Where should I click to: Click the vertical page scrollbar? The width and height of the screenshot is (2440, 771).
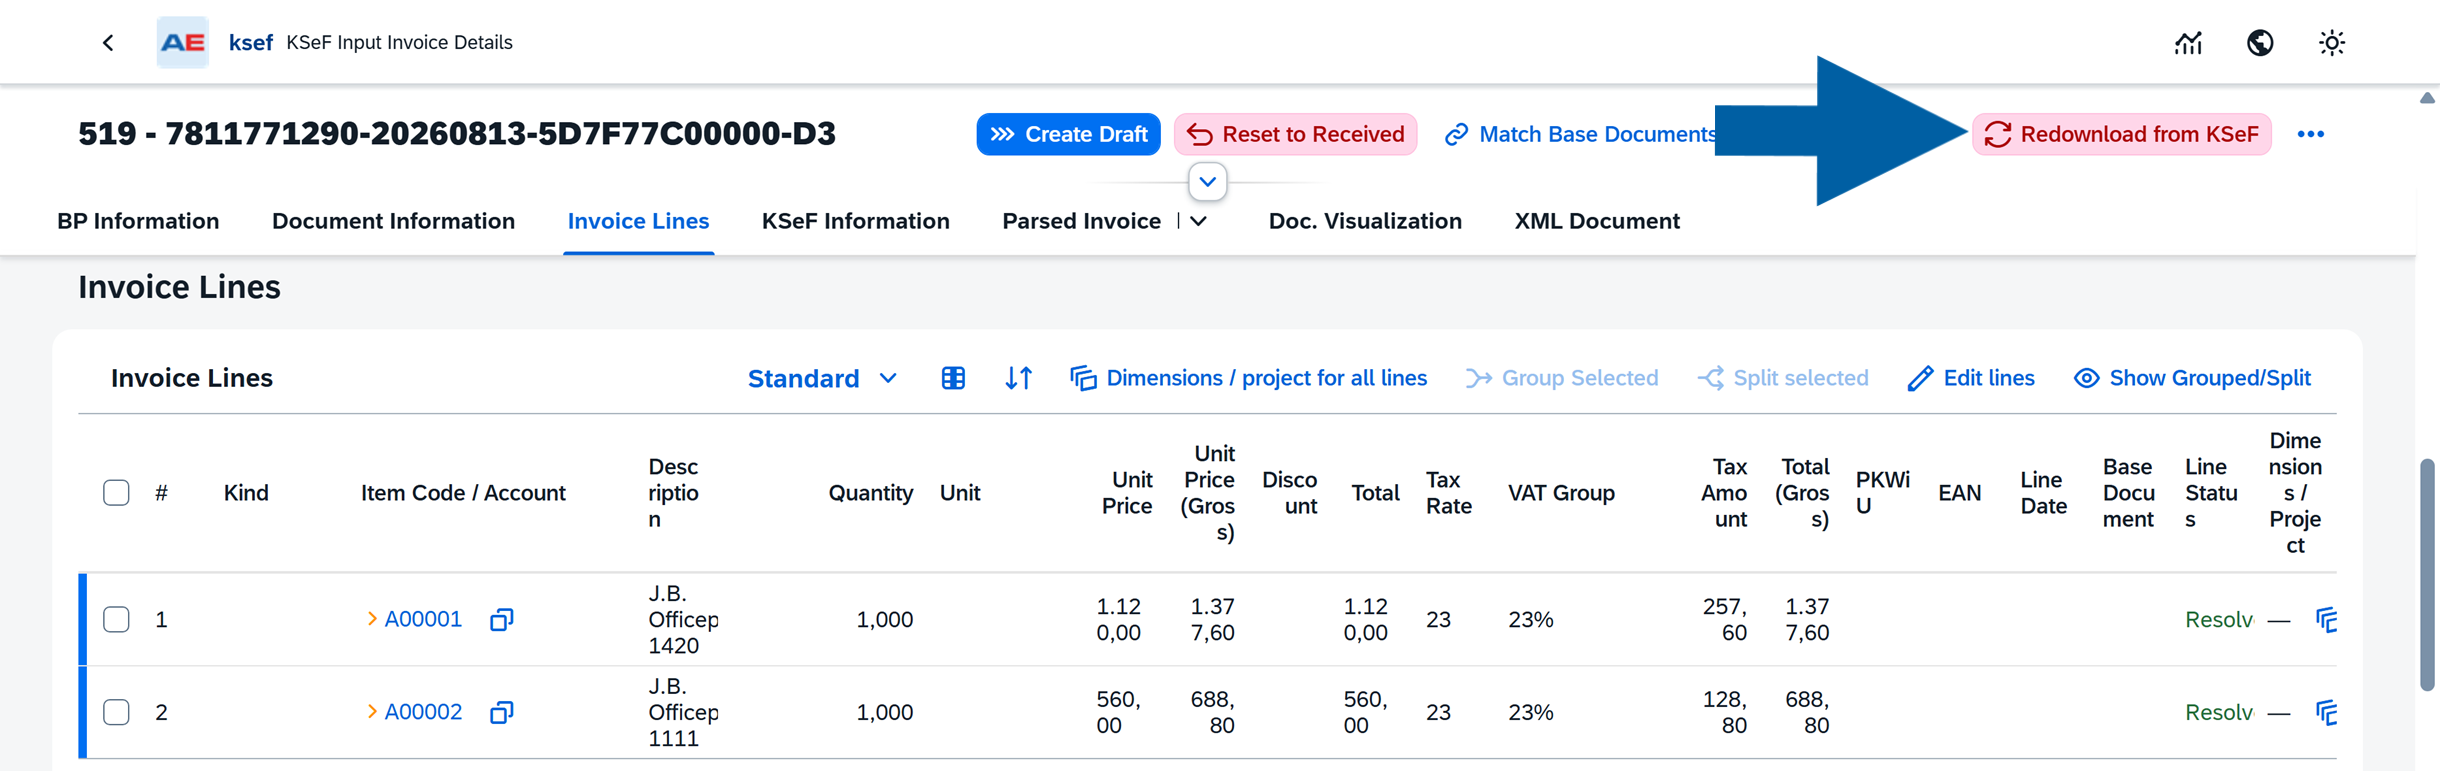coord(2426,574)
